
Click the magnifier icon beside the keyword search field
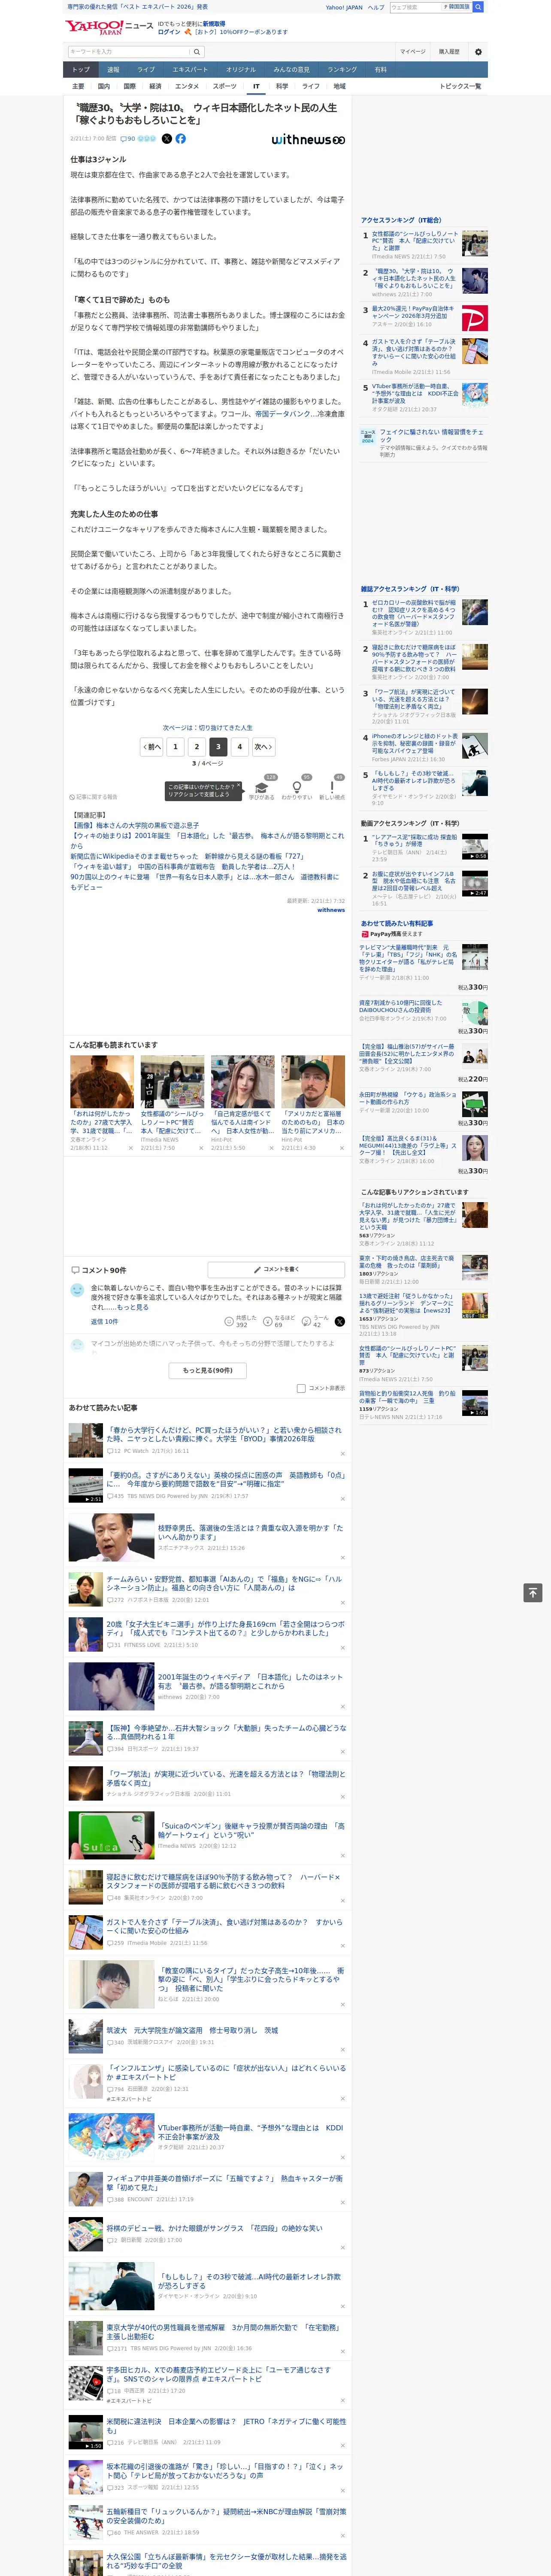197,52
